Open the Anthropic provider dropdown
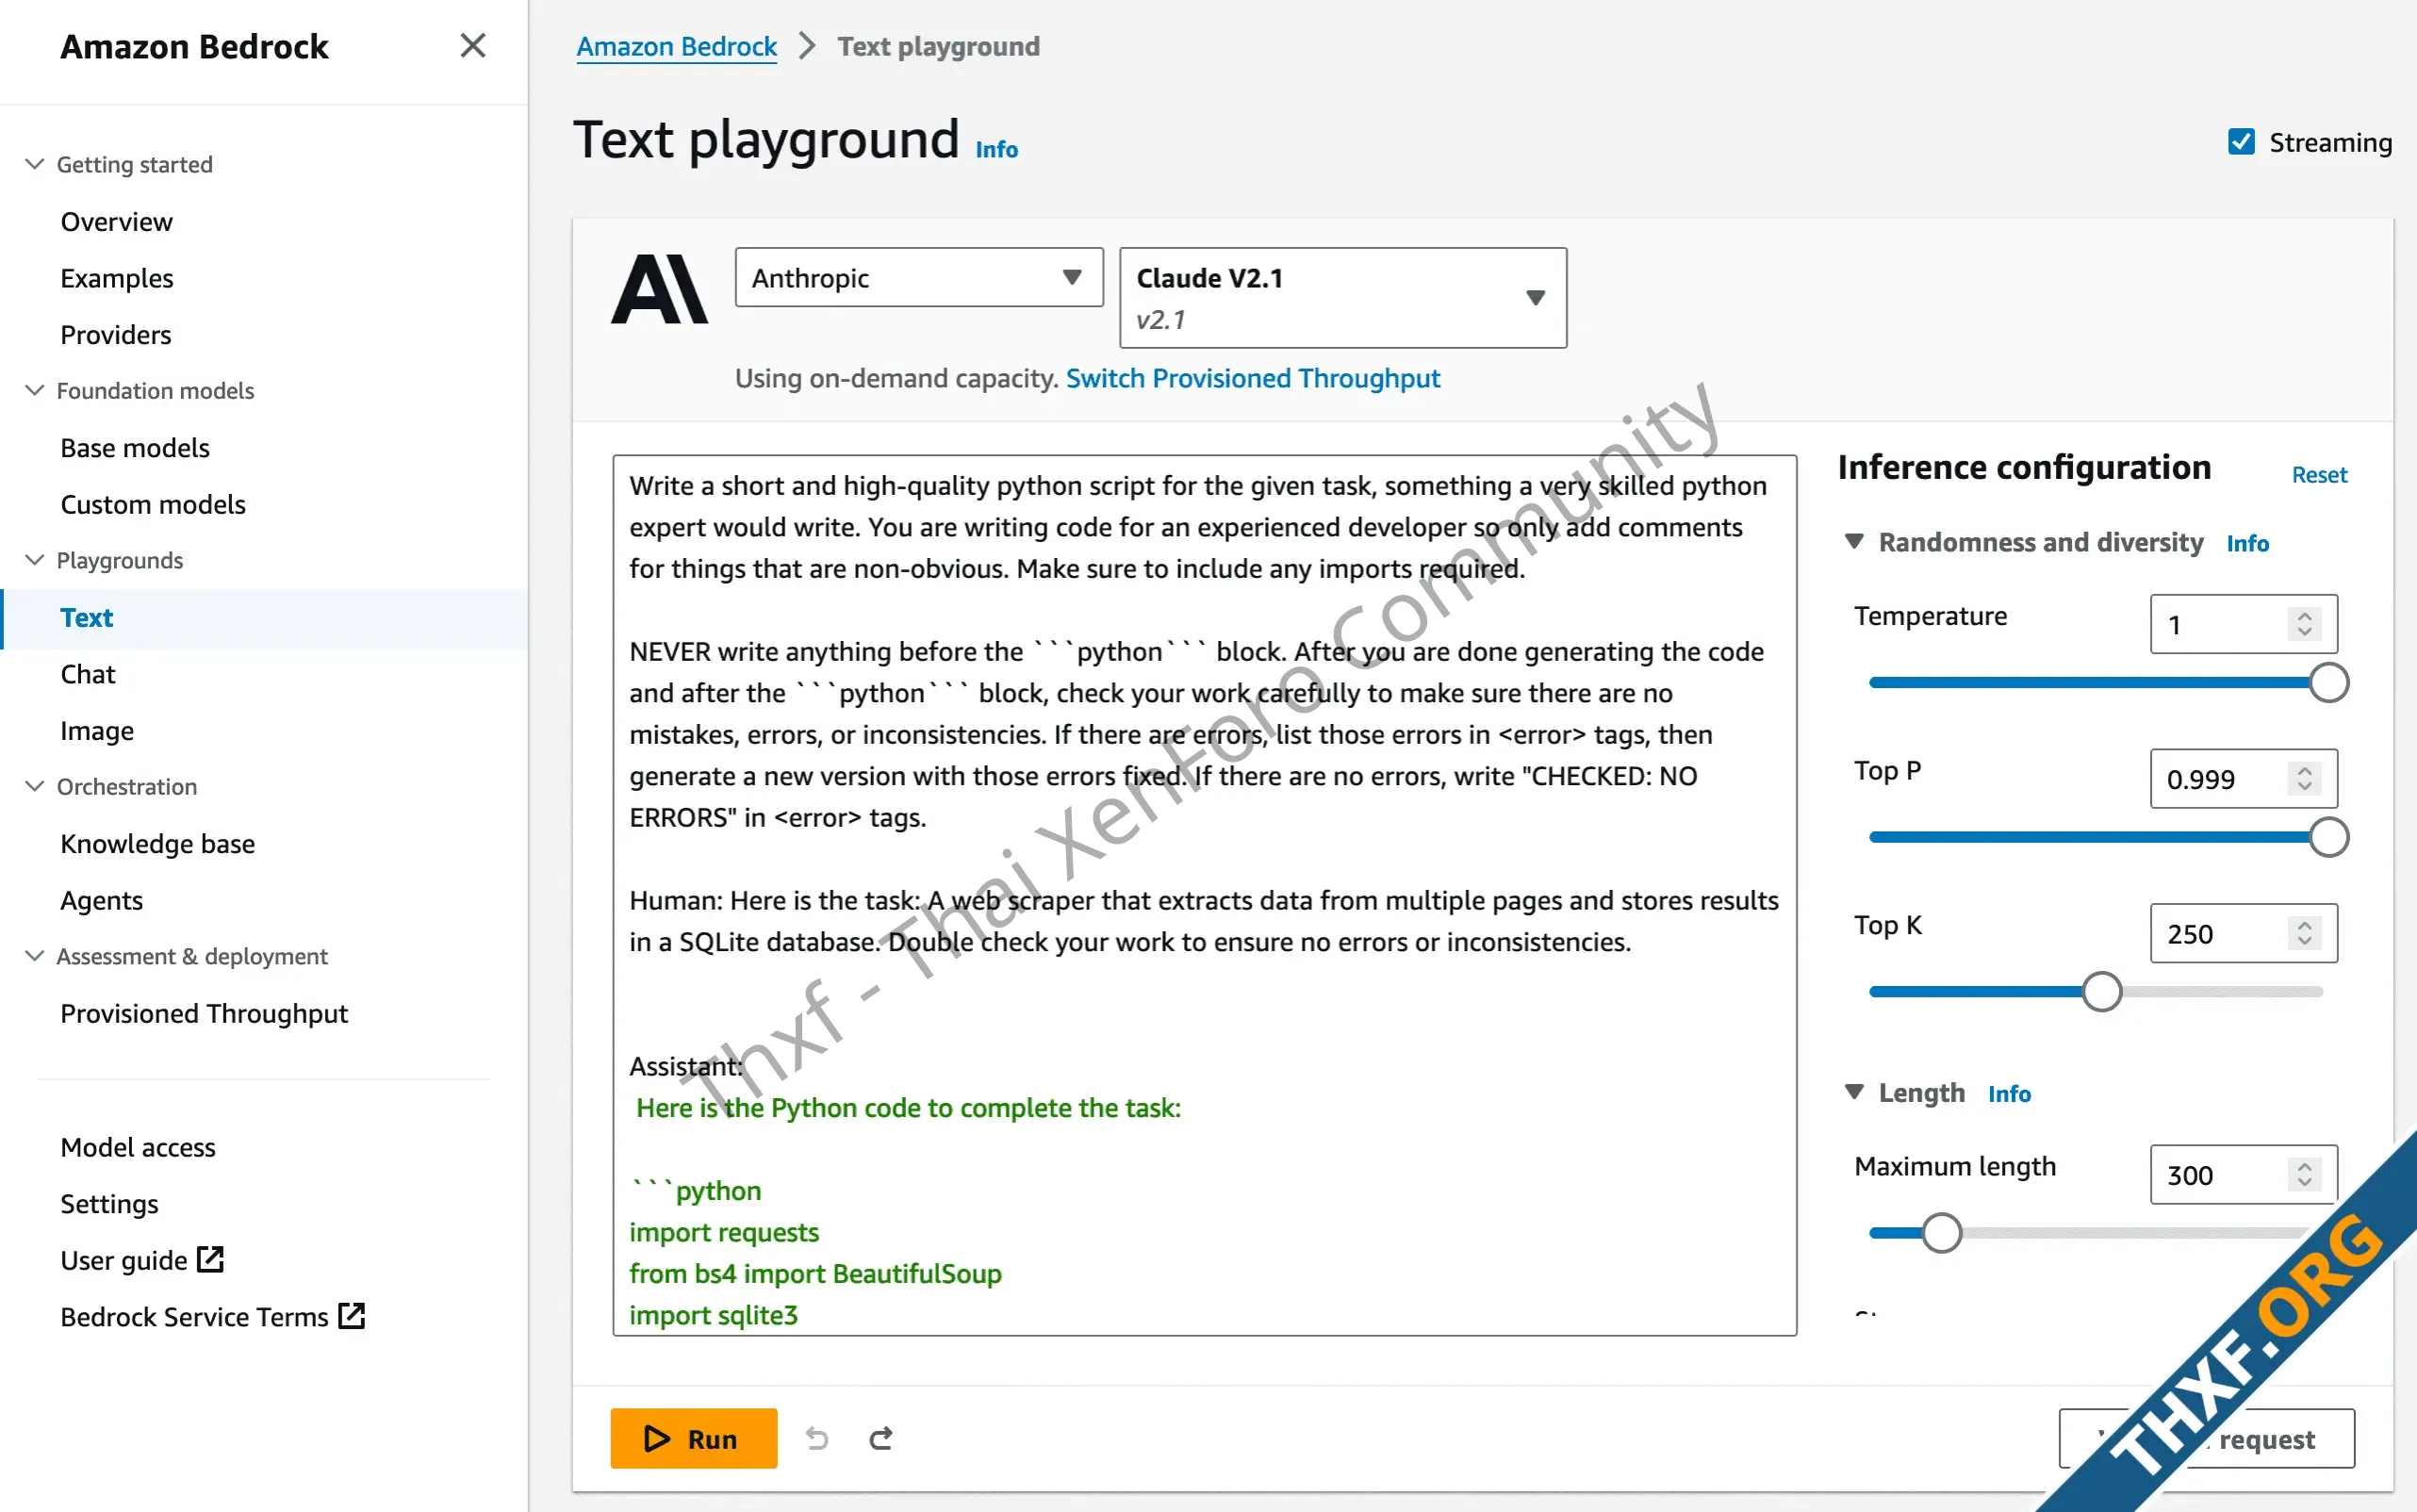This screenshot has height=1512, width=2417. pos(919,277)
